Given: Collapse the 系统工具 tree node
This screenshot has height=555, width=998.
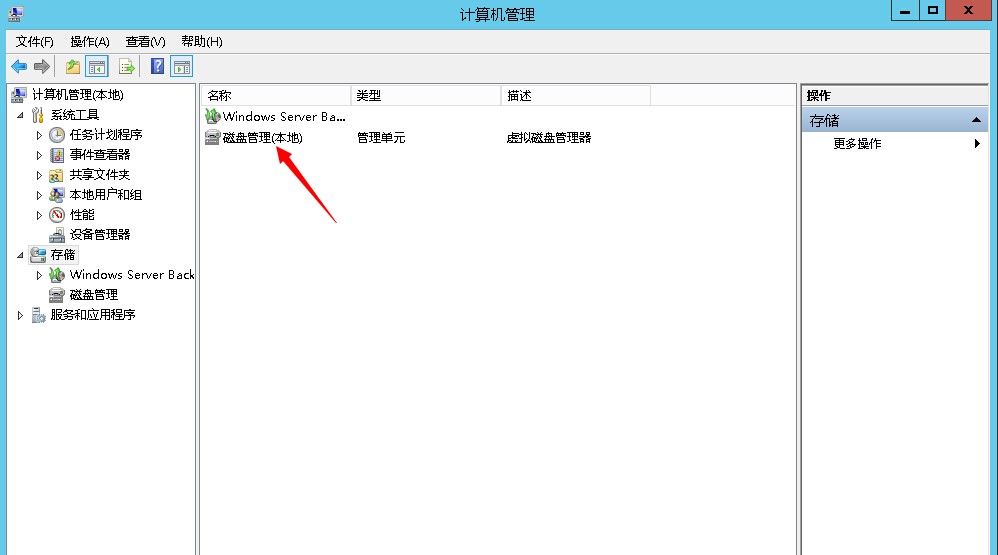Looking at the screenshot, I should (x=21, y=115).
